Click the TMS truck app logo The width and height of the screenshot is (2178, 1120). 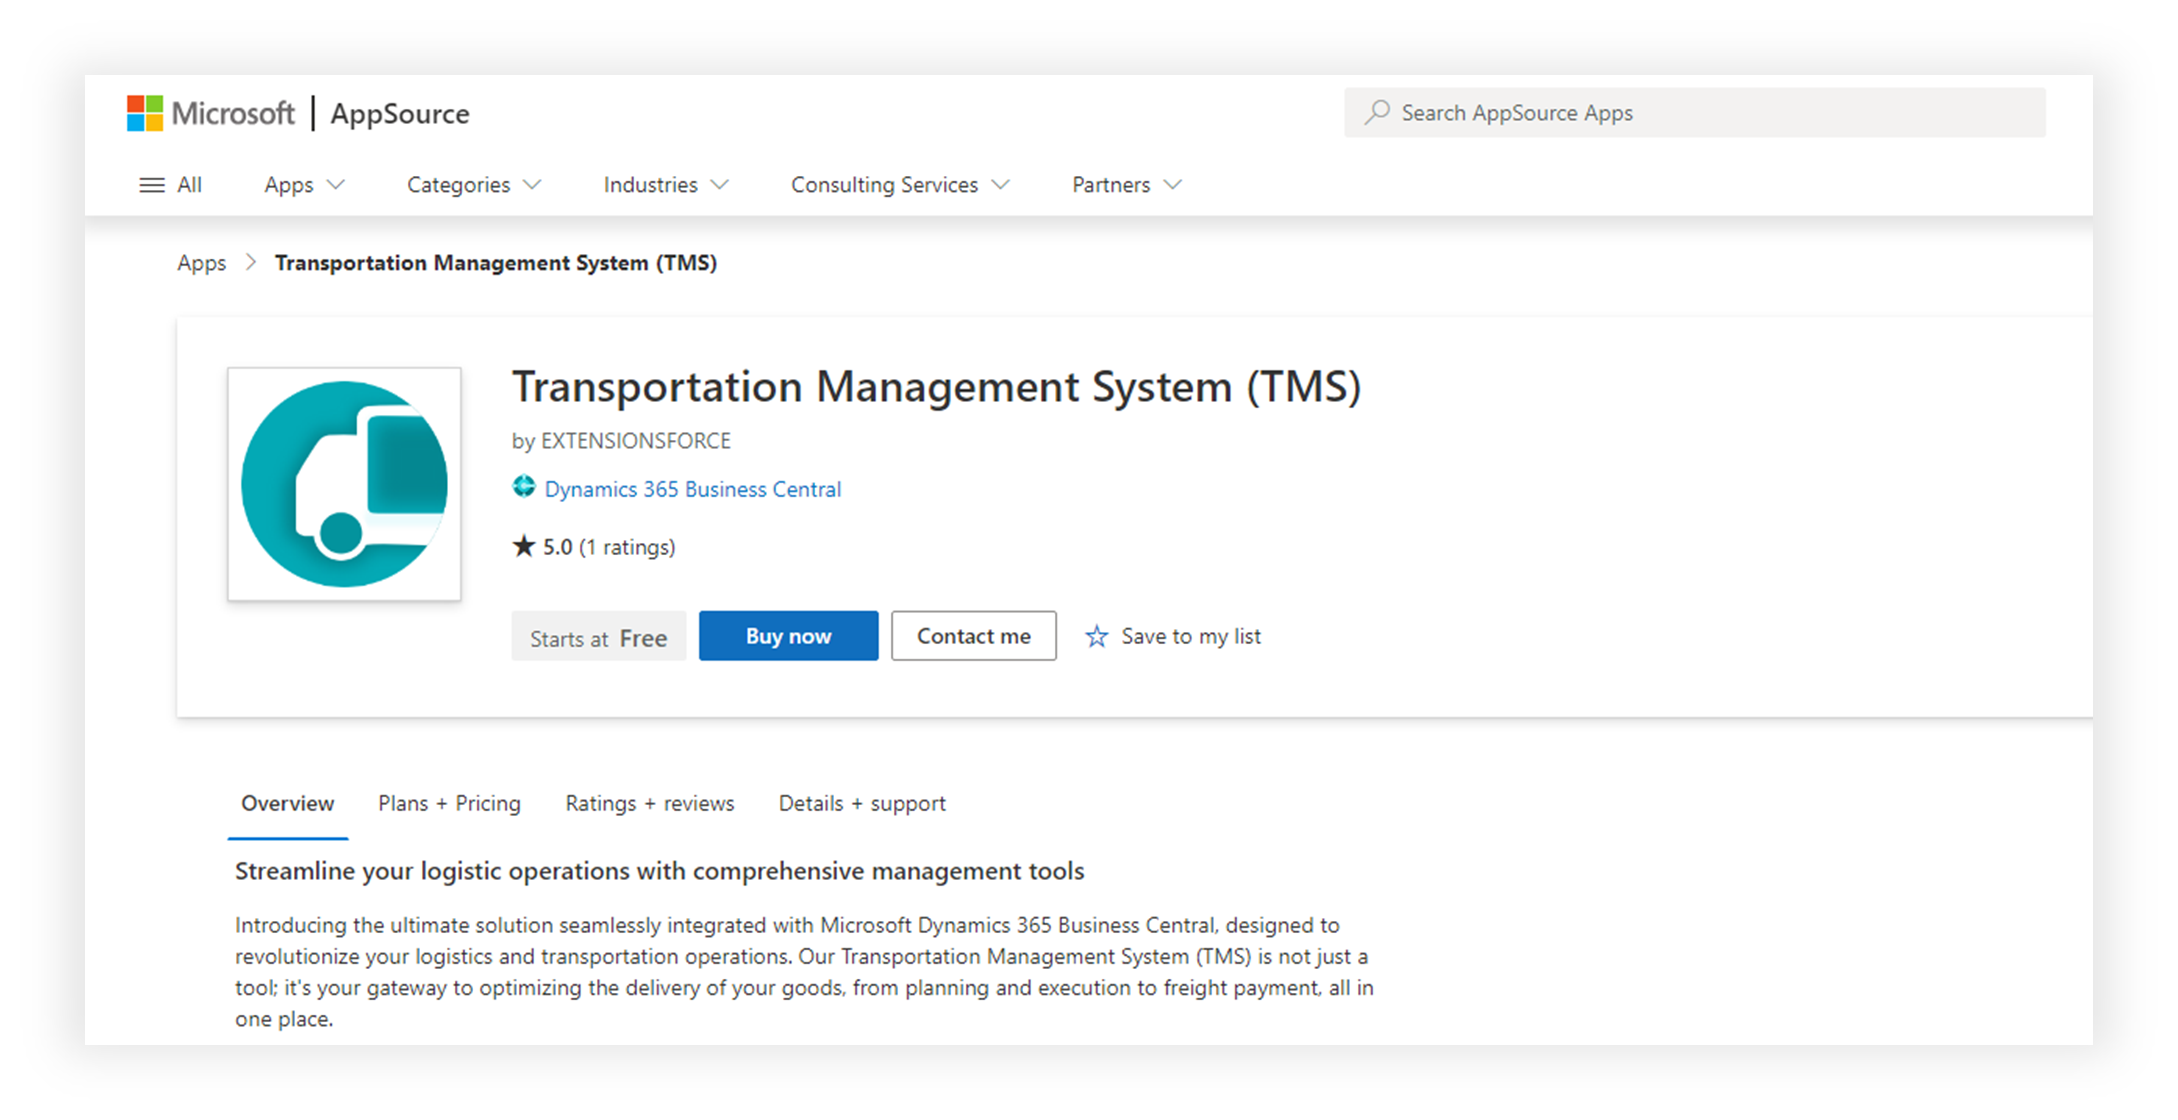pos(344,483)
